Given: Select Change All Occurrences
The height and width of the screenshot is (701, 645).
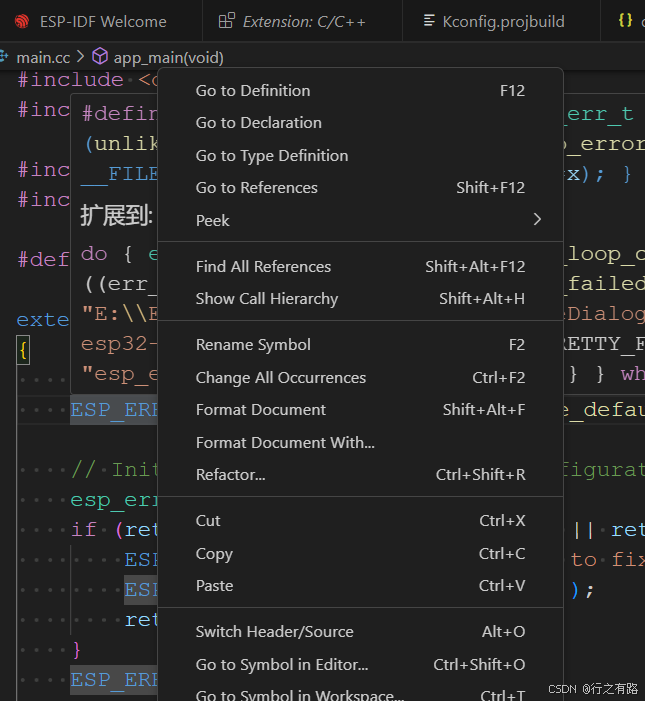Looking at the screenshot, I should 281,378.
